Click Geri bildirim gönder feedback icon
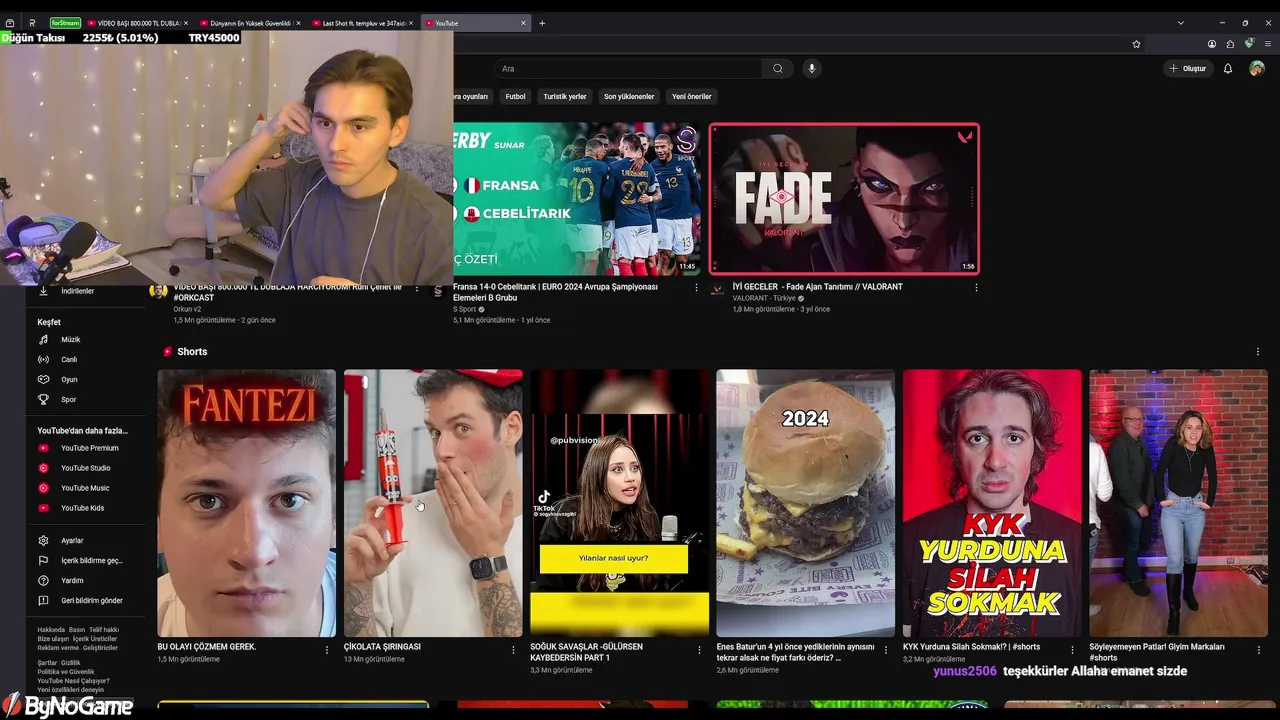 pos(43,601)
